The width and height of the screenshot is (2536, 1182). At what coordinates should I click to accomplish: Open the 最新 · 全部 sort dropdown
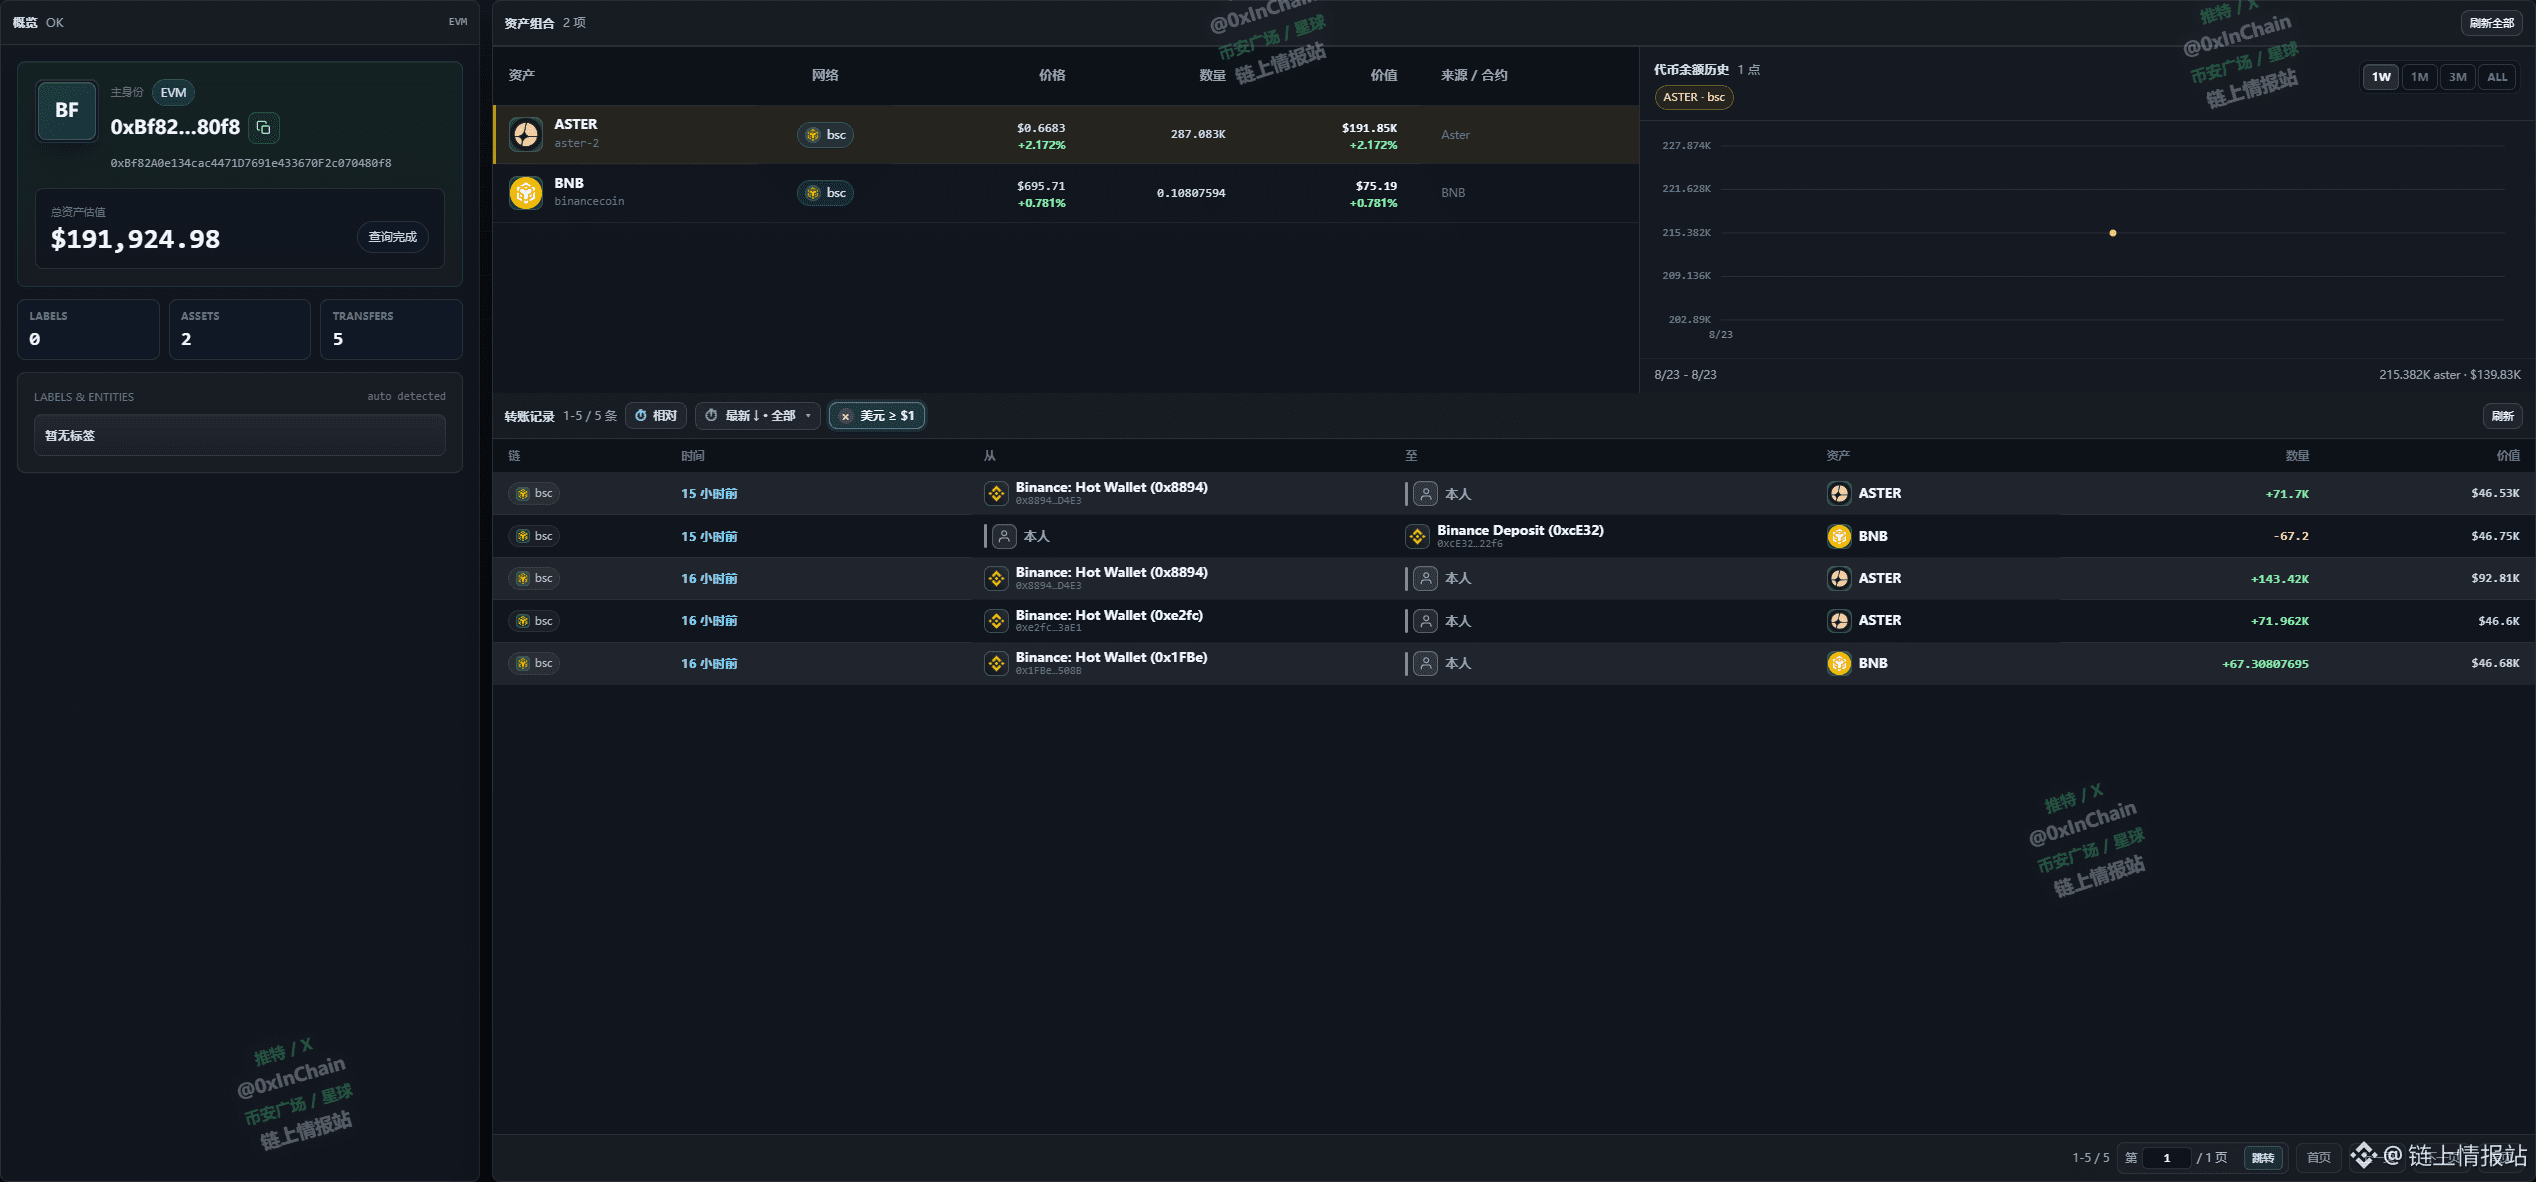758,416
